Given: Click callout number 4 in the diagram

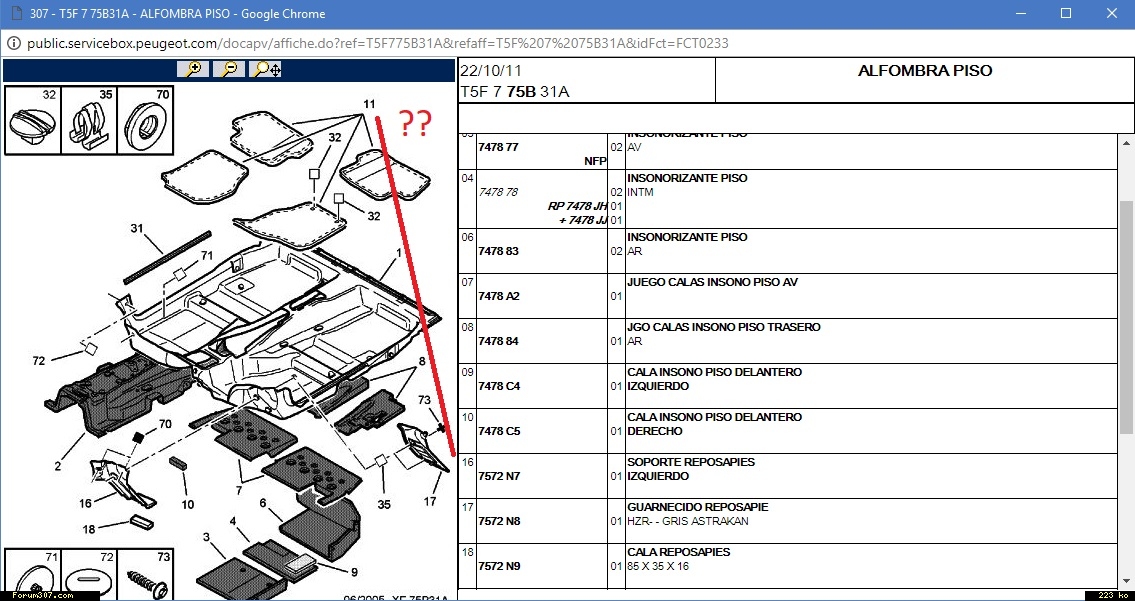Looking at the screenshot, I should (233, 521).
